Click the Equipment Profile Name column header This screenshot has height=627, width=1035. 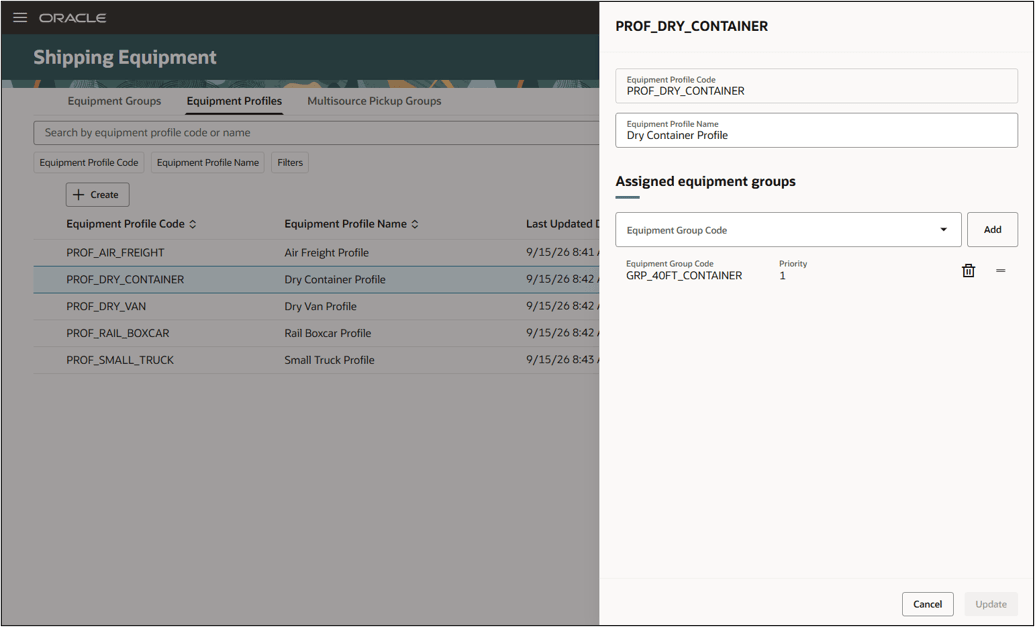(x=345, y=224)
